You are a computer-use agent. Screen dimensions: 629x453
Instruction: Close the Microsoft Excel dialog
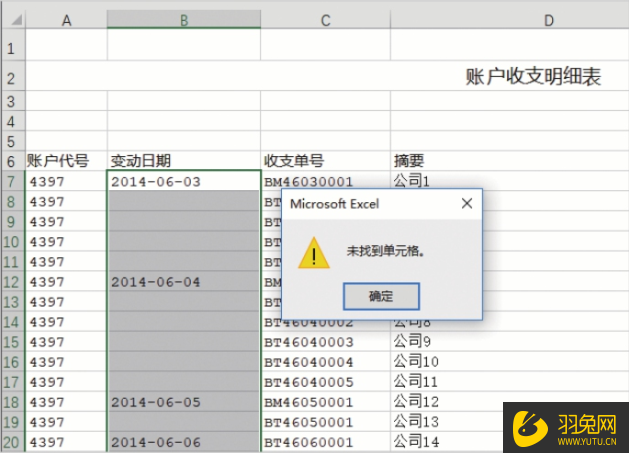click(x=467, y=203)
